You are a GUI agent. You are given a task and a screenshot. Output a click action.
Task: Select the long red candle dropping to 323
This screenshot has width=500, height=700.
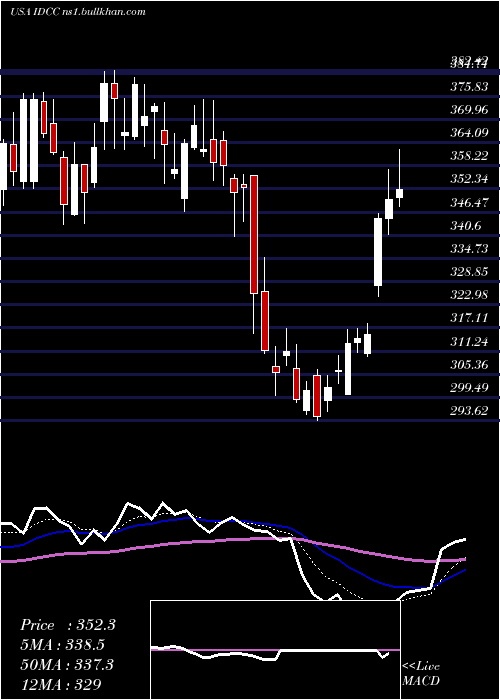254,234
